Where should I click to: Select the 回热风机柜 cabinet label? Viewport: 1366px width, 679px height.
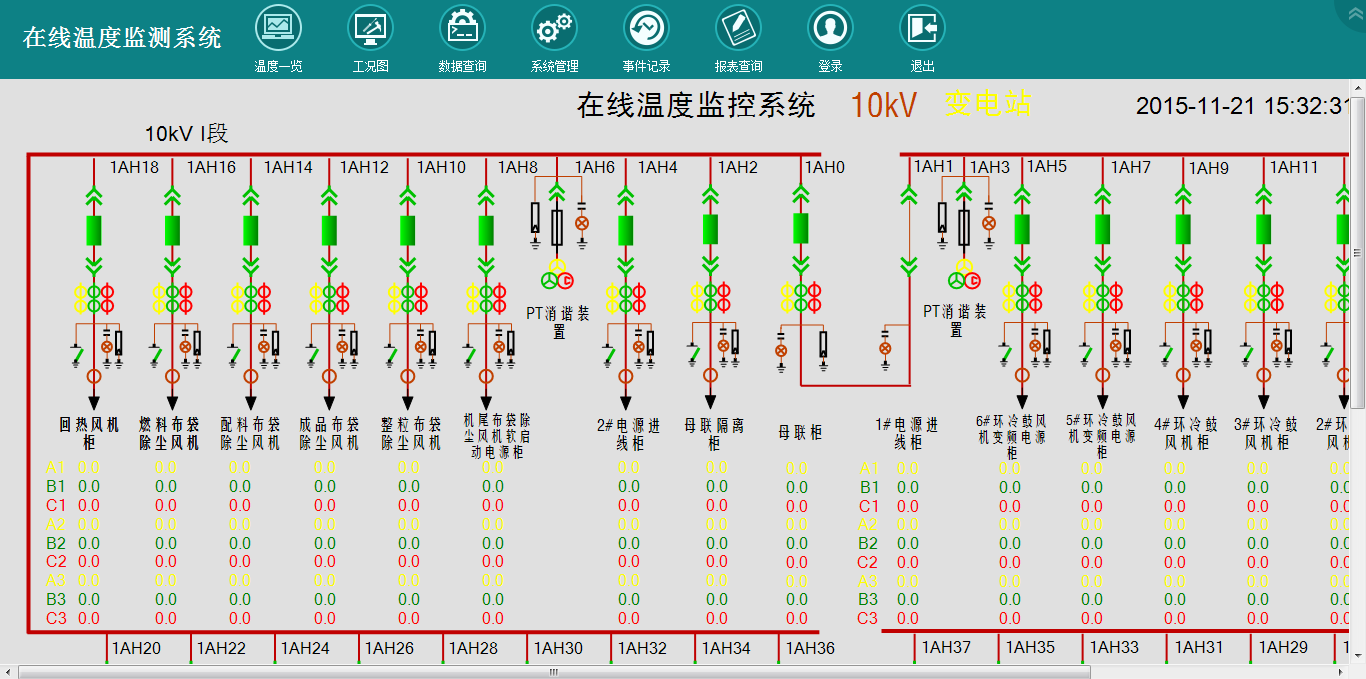(89, 433)
